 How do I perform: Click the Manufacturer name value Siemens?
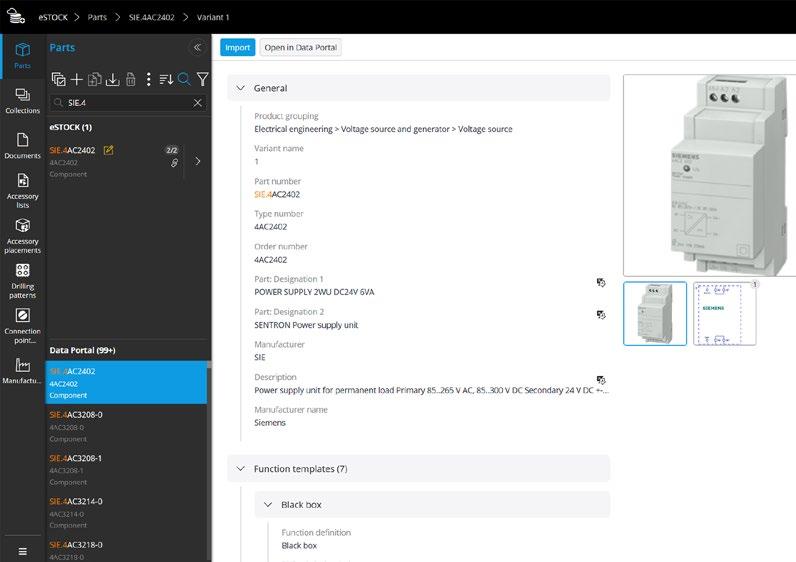point(270,422)
